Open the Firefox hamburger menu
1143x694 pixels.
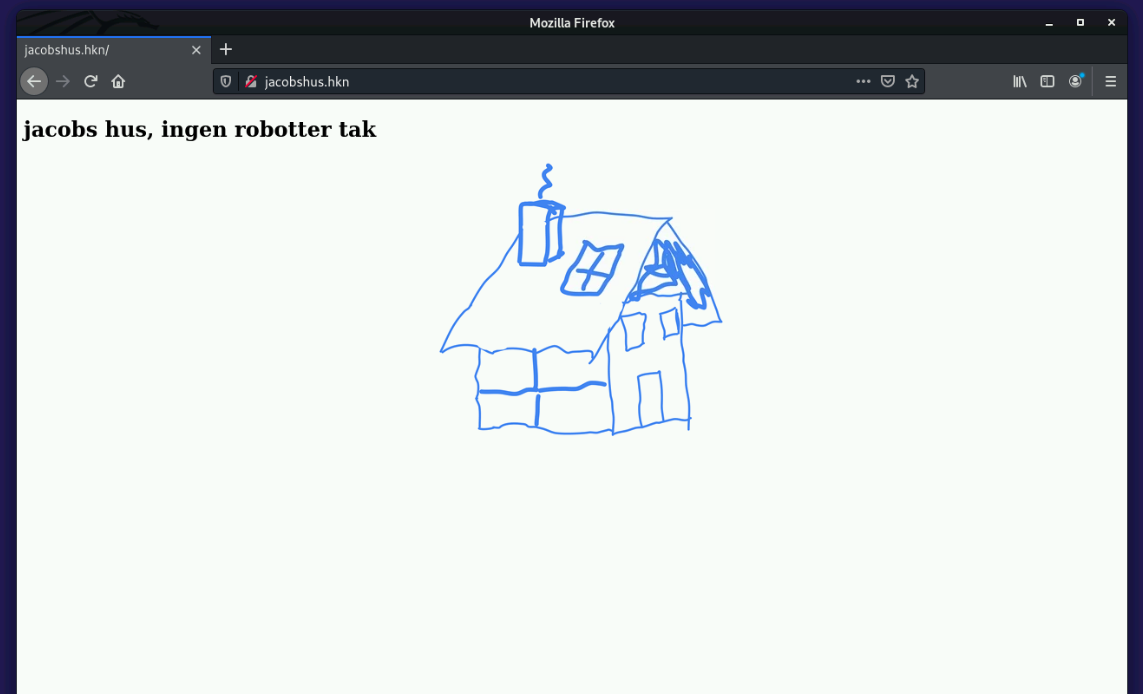1111,82
